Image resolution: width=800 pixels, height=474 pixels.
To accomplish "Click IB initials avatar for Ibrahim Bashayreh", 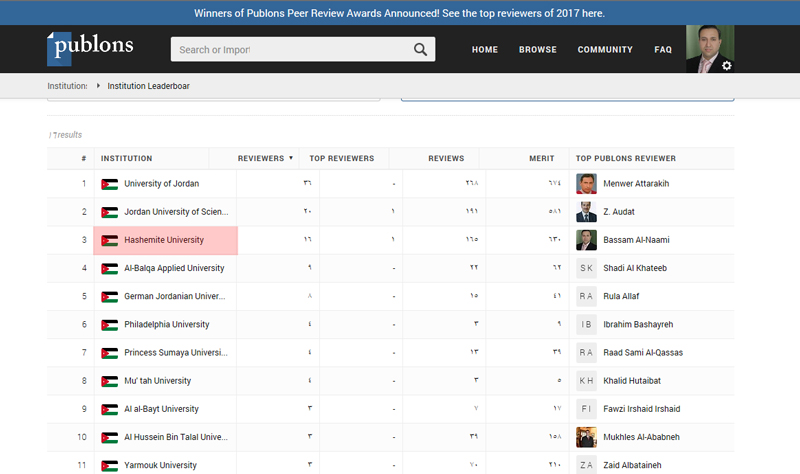I will pos(586,325).
